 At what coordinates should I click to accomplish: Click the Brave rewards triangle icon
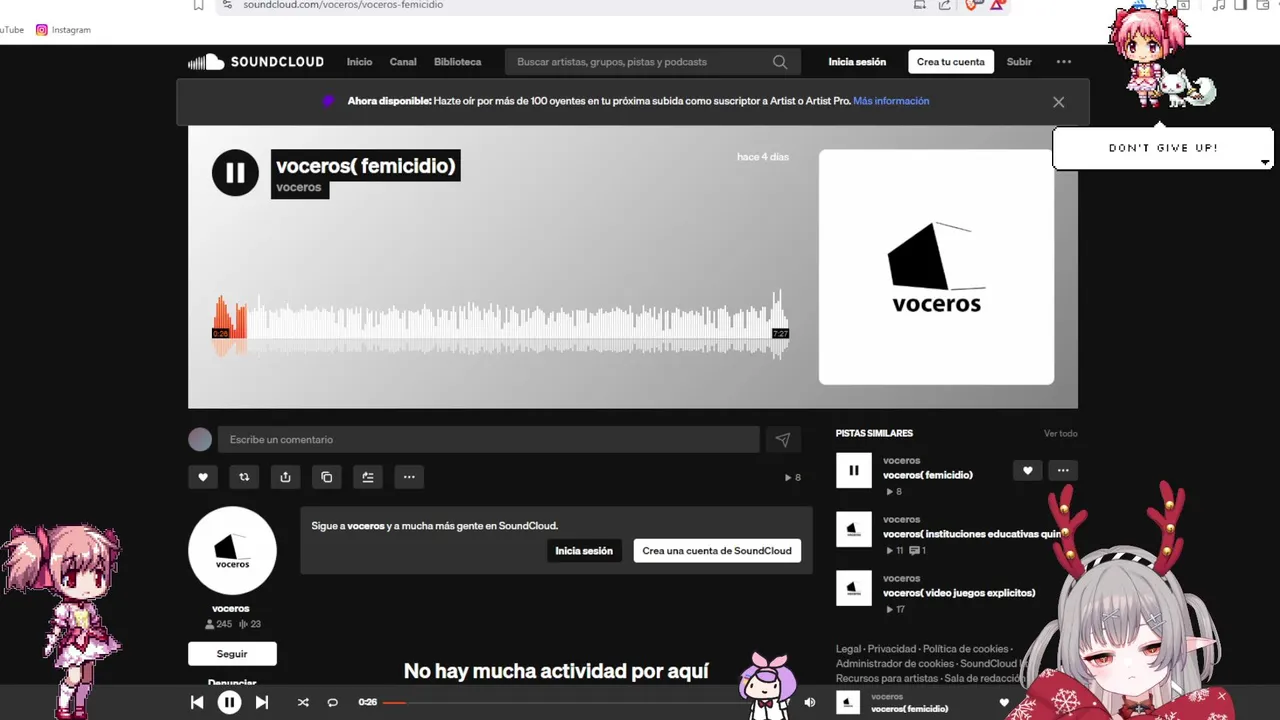coord(997,5)
